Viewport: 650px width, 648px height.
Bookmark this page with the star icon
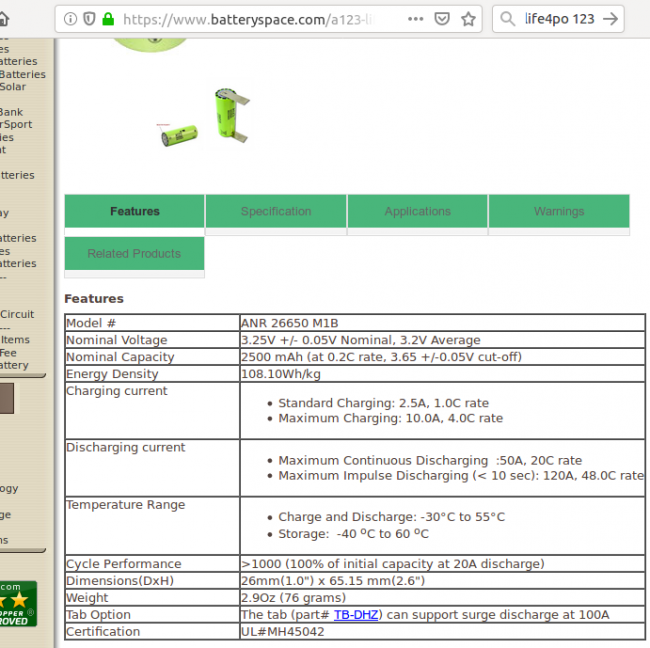[468, 19]
